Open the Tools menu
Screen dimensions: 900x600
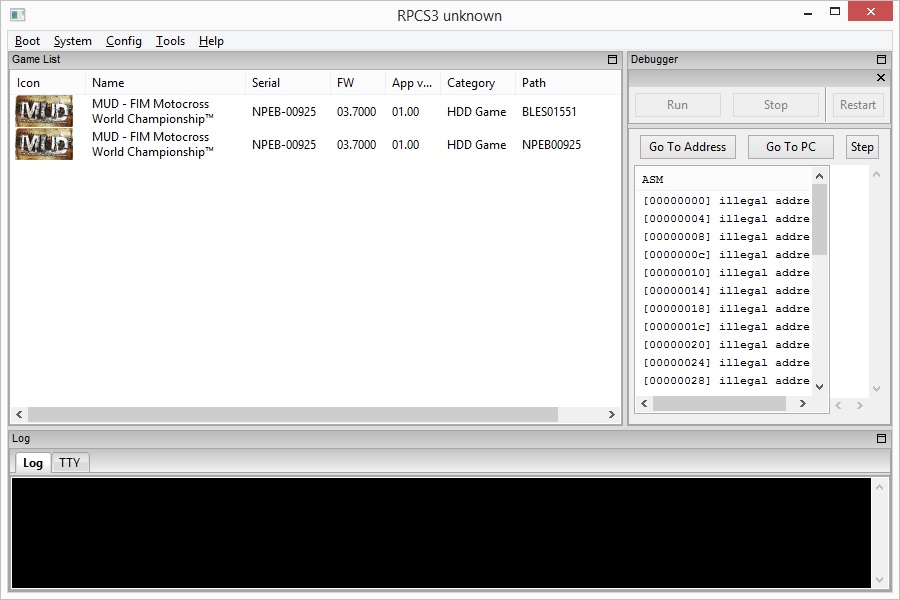point(170,41)
